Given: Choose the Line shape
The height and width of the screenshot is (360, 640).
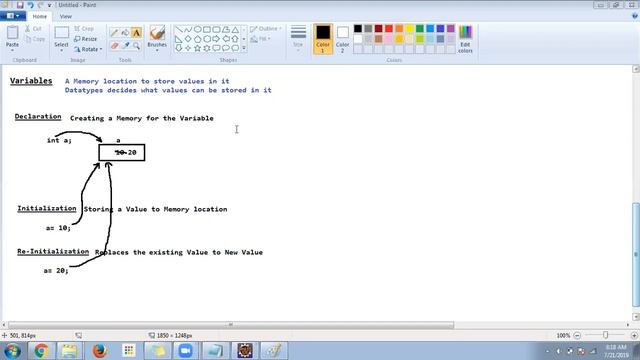Looking at the screenshot, I should click(x=179, y=30).
